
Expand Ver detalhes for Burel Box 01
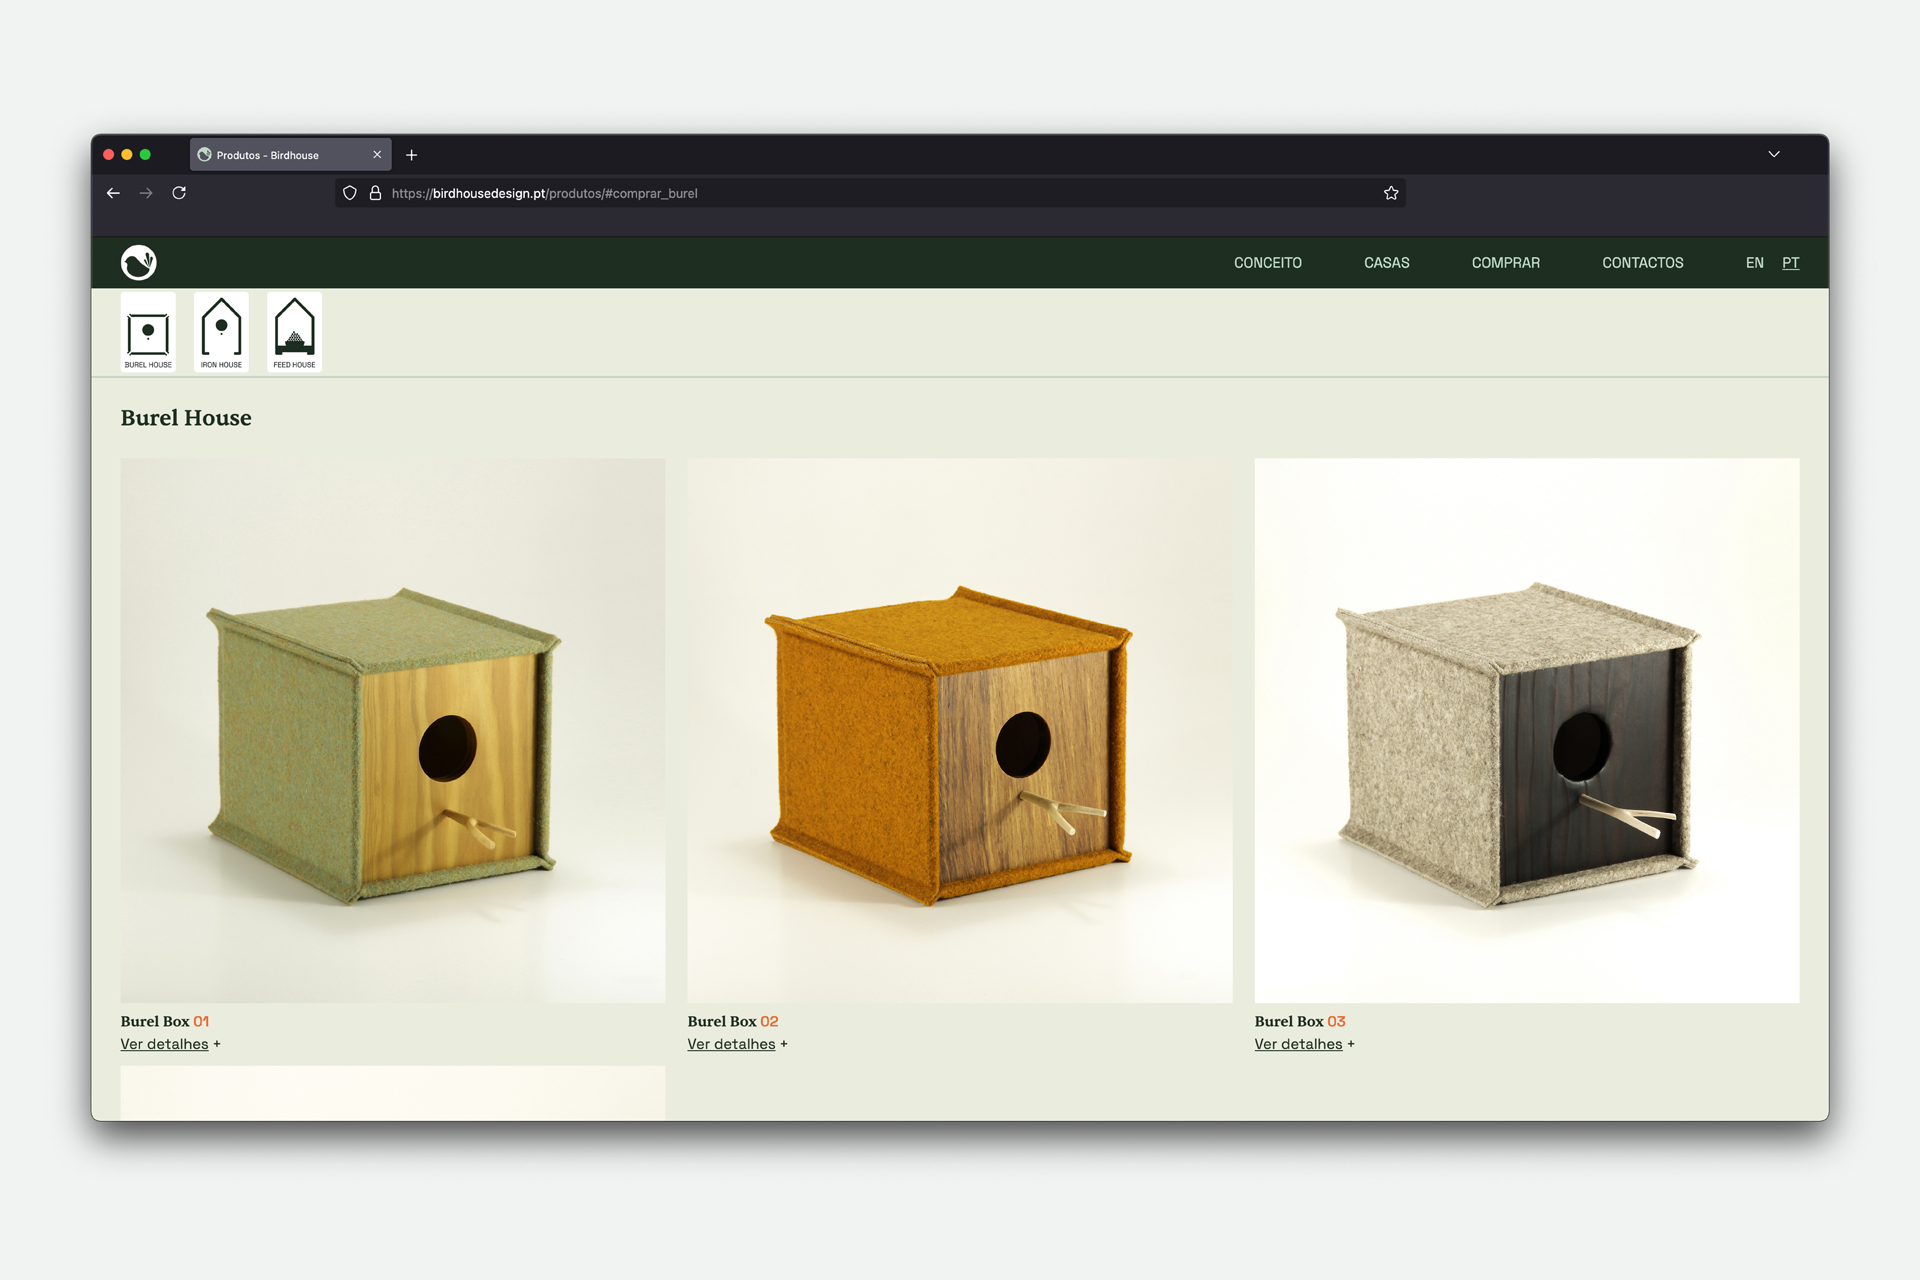pos(165,1044)
